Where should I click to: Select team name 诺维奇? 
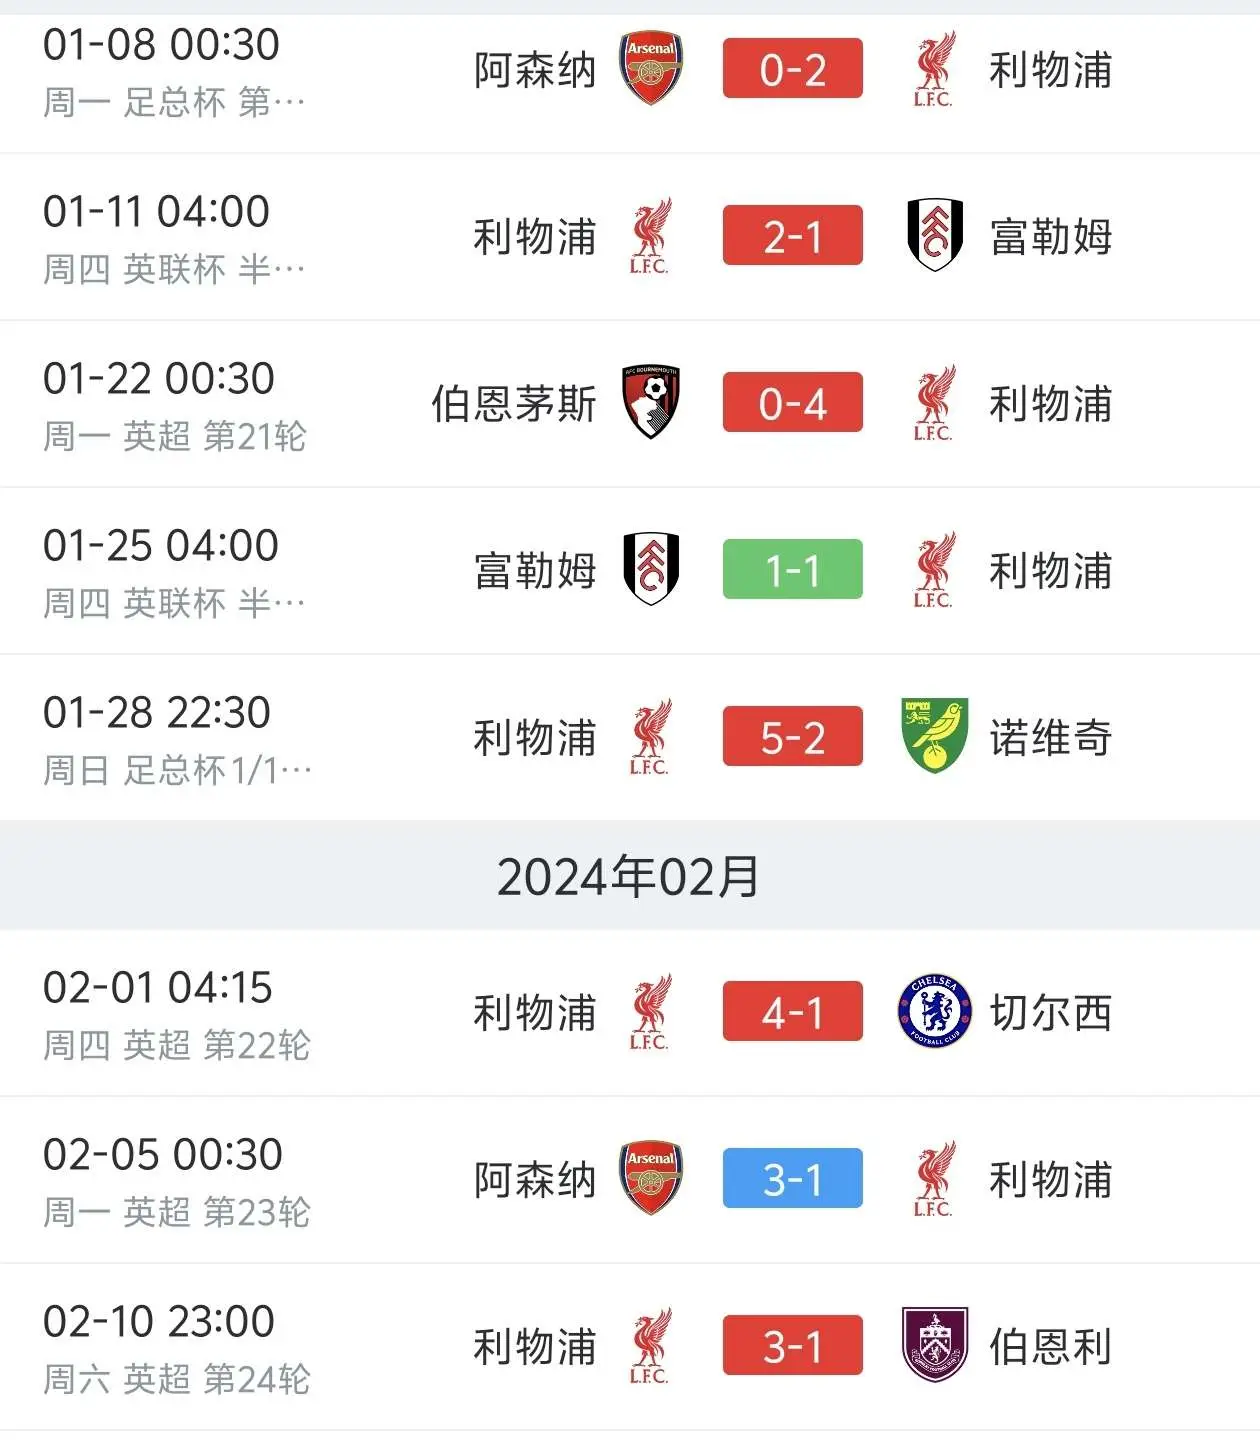(1051, 738)
